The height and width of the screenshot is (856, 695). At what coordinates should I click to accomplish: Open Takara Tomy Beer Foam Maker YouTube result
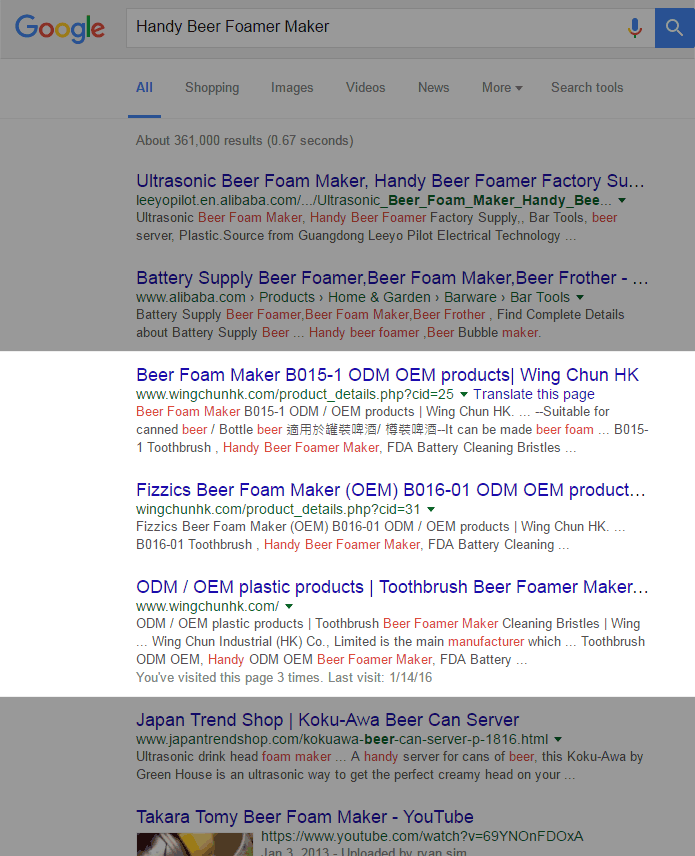[305, 817]
